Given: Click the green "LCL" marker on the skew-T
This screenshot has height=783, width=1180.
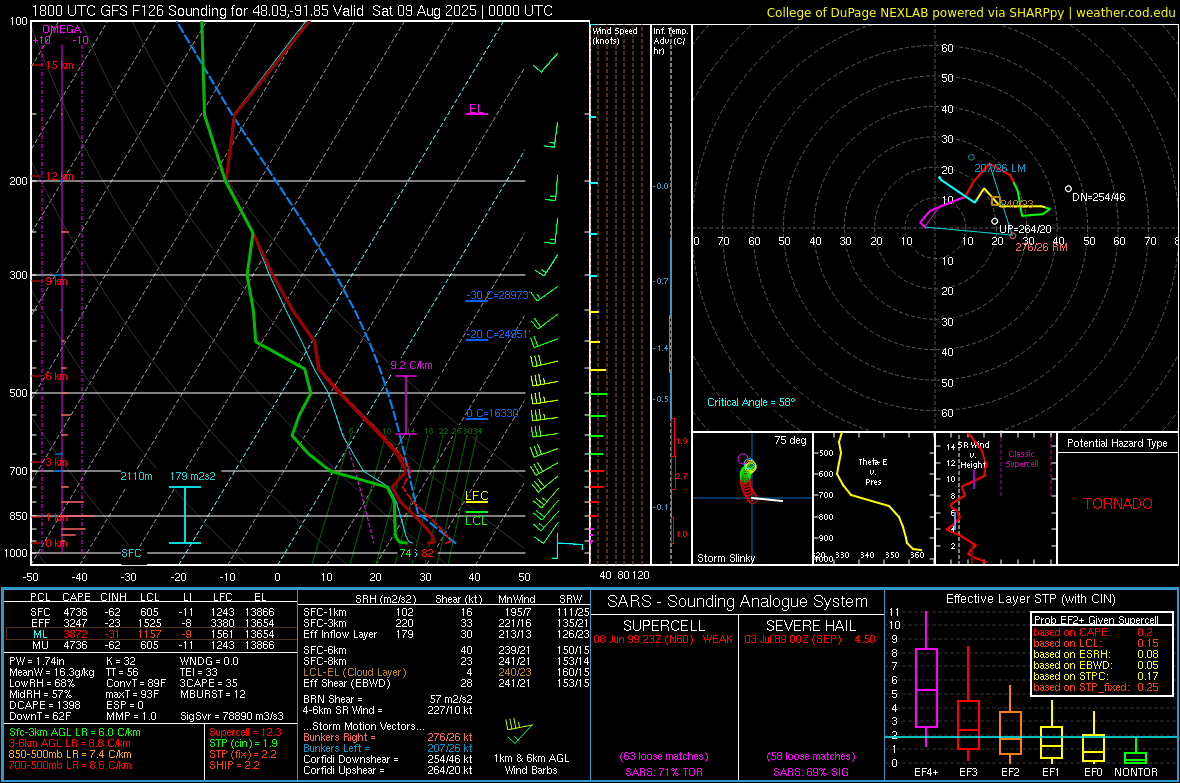Looking at the screenshot, I should (476, 520).
